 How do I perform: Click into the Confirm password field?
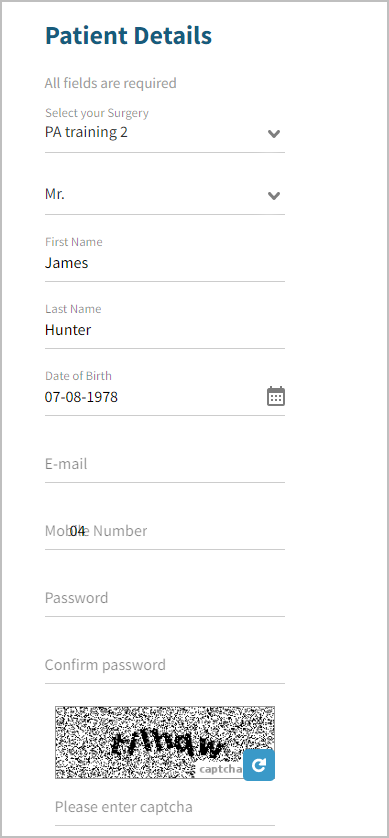165,665
